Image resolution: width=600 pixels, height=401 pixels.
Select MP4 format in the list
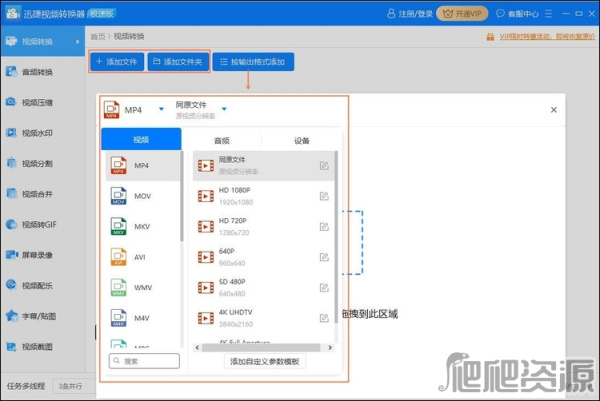click(x=142, y=165)
